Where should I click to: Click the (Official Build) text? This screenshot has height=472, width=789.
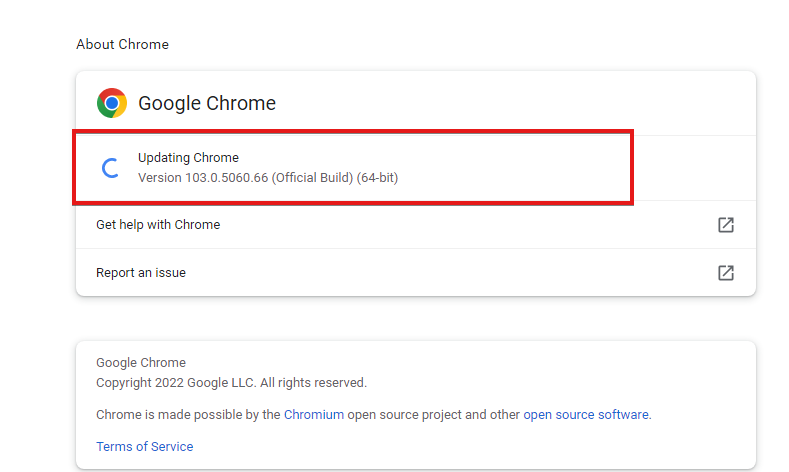312,178
